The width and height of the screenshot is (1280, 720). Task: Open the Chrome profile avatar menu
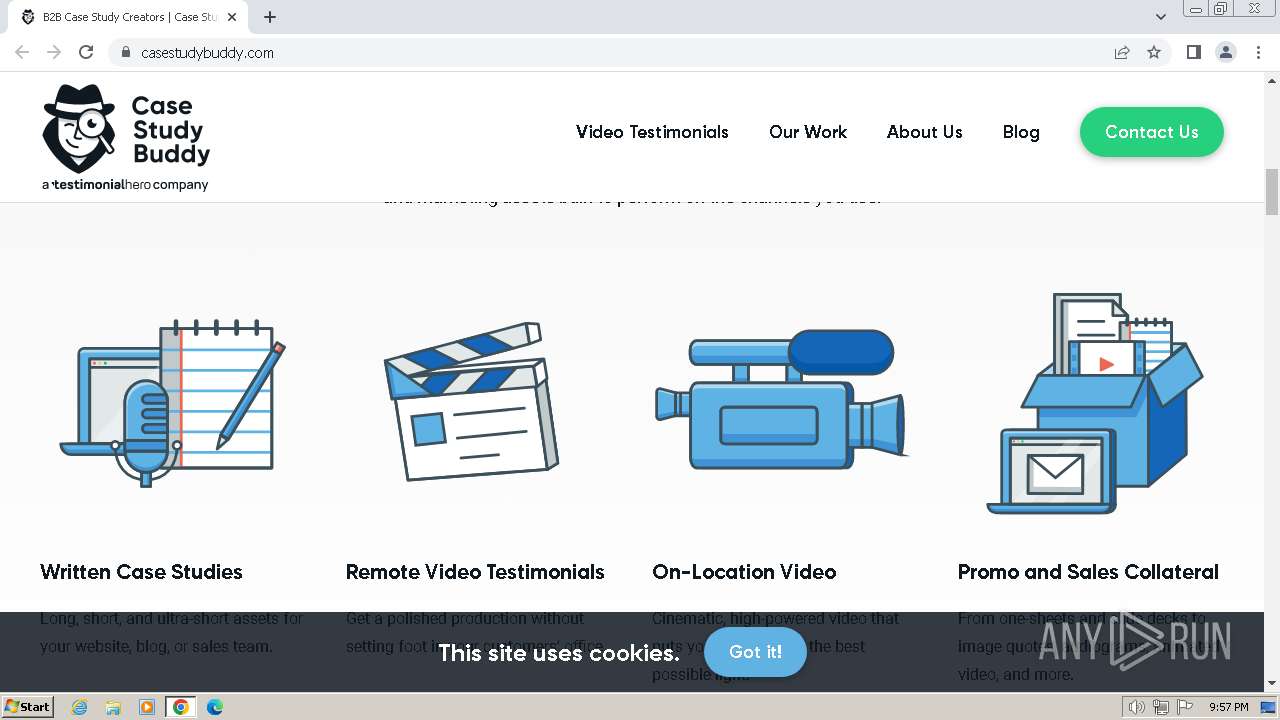tap(1226, 52)
